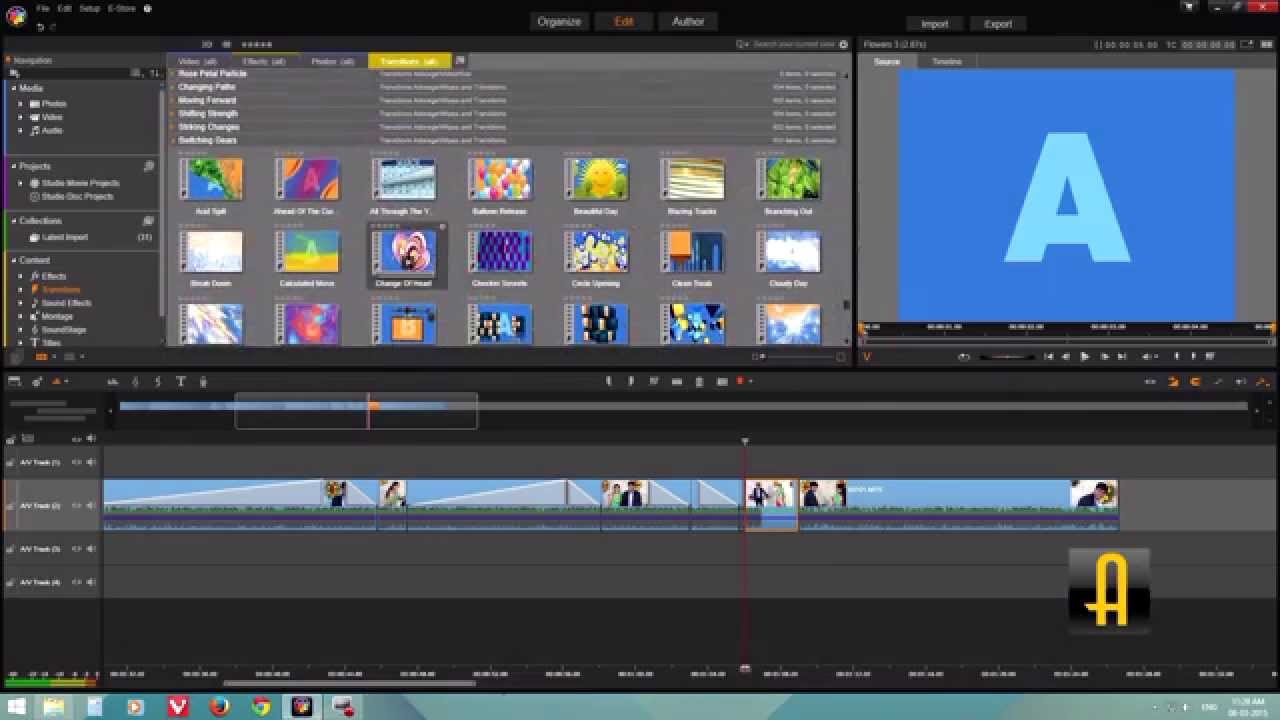Click the voice-over microphone icon
The height and width of the screenshot is (720, 1280).
(x=203, y=381)
